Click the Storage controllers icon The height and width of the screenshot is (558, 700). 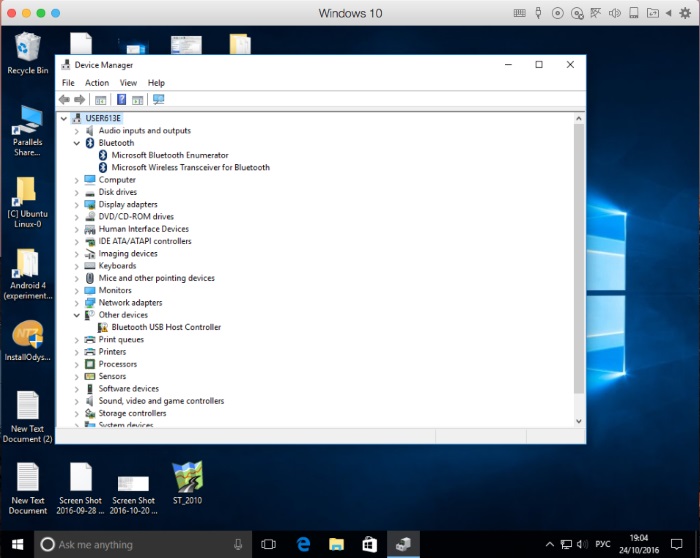point(90,413)
